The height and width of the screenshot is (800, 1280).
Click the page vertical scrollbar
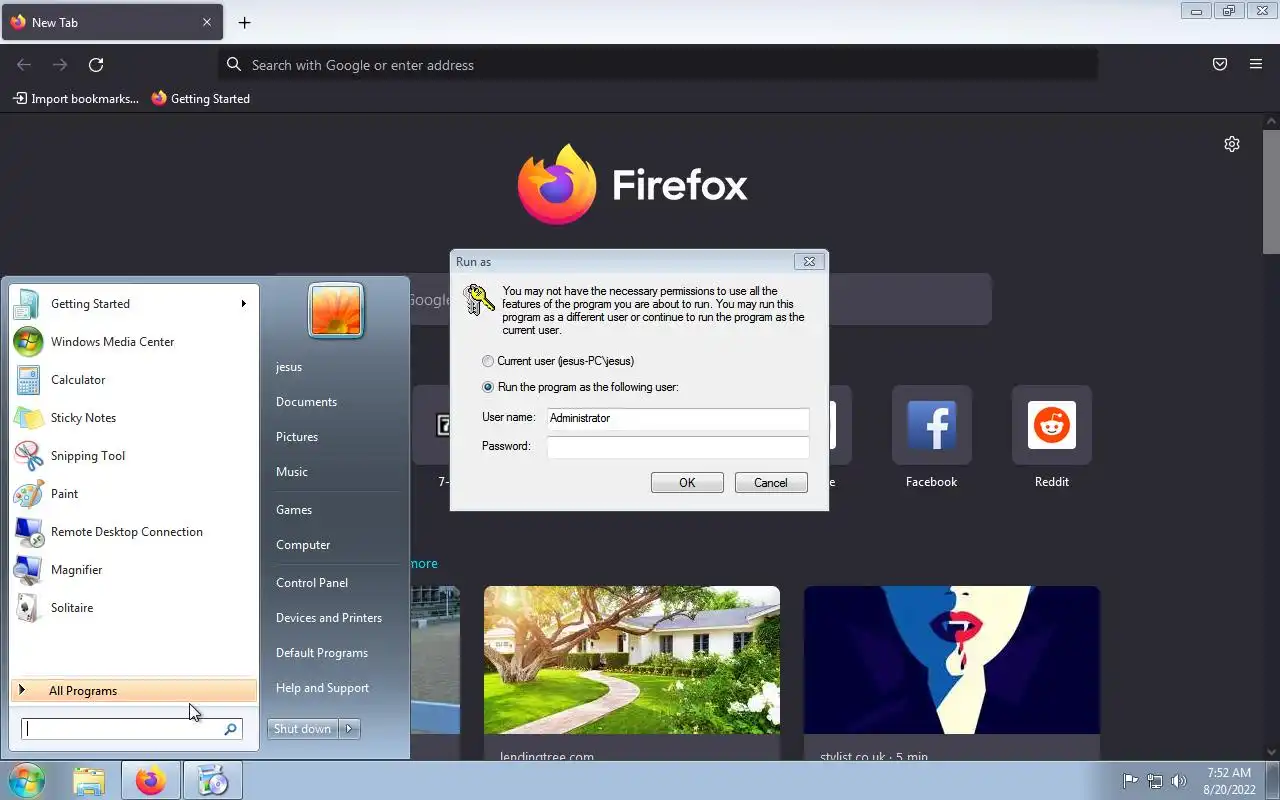(x=1271, y=190)
